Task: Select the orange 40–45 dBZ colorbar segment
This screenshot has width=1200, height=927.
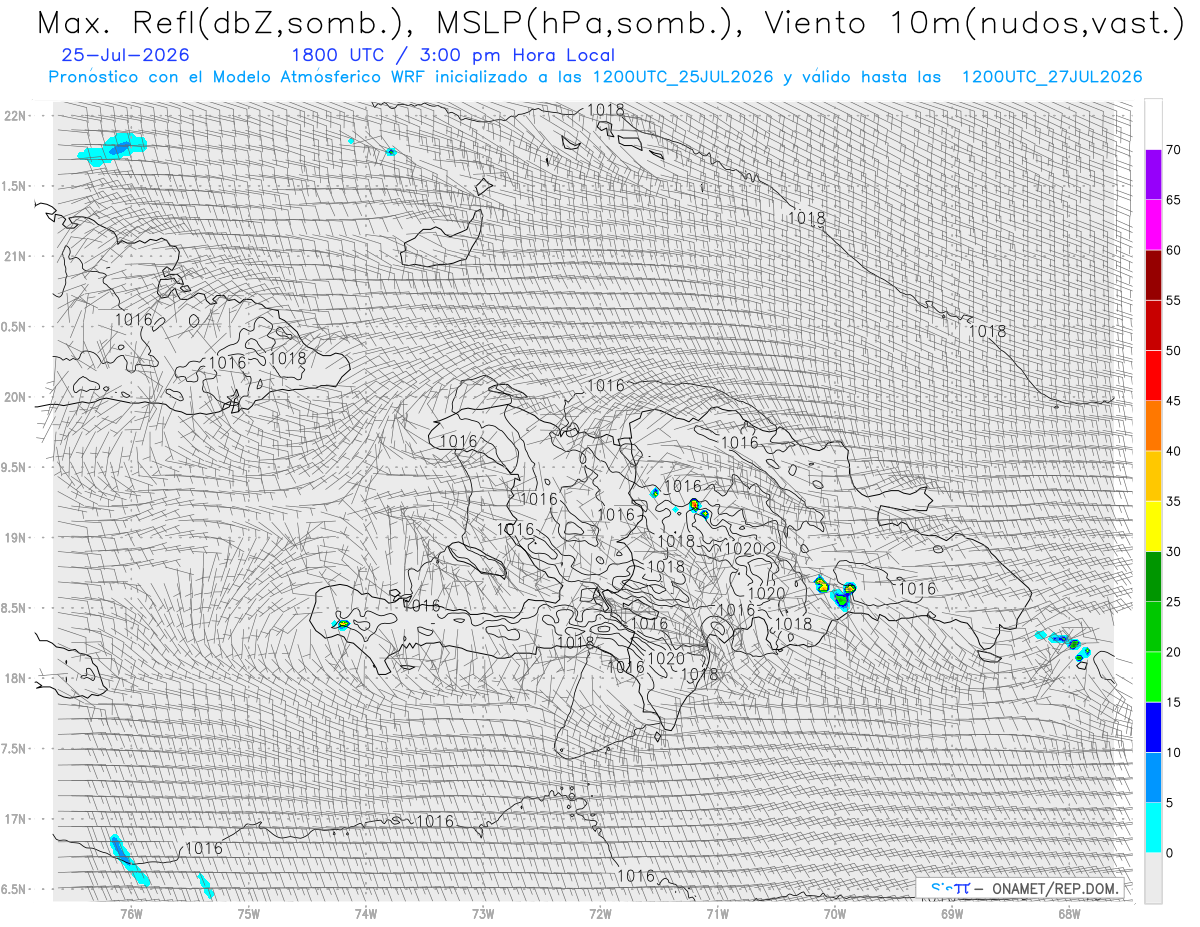Action: (1153, 426)
